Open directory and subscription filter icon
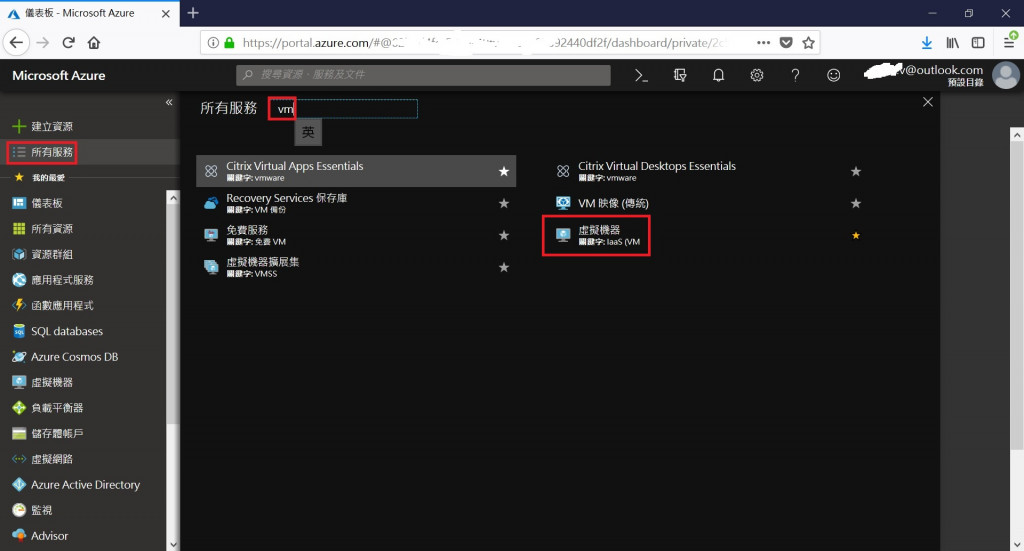This screenshot has width=1024, height=551. (x=680, y=76)
